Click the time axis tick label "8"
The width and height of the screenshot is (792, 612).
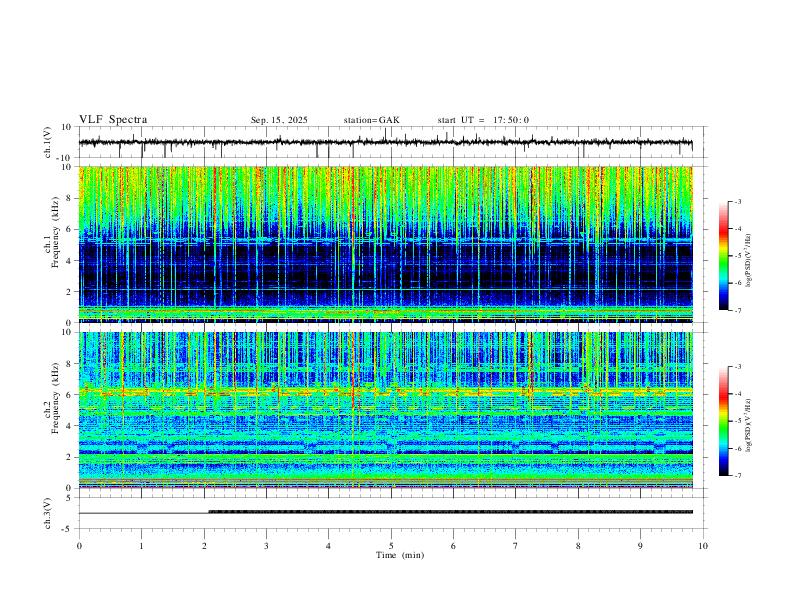click(x=578, y=546)
